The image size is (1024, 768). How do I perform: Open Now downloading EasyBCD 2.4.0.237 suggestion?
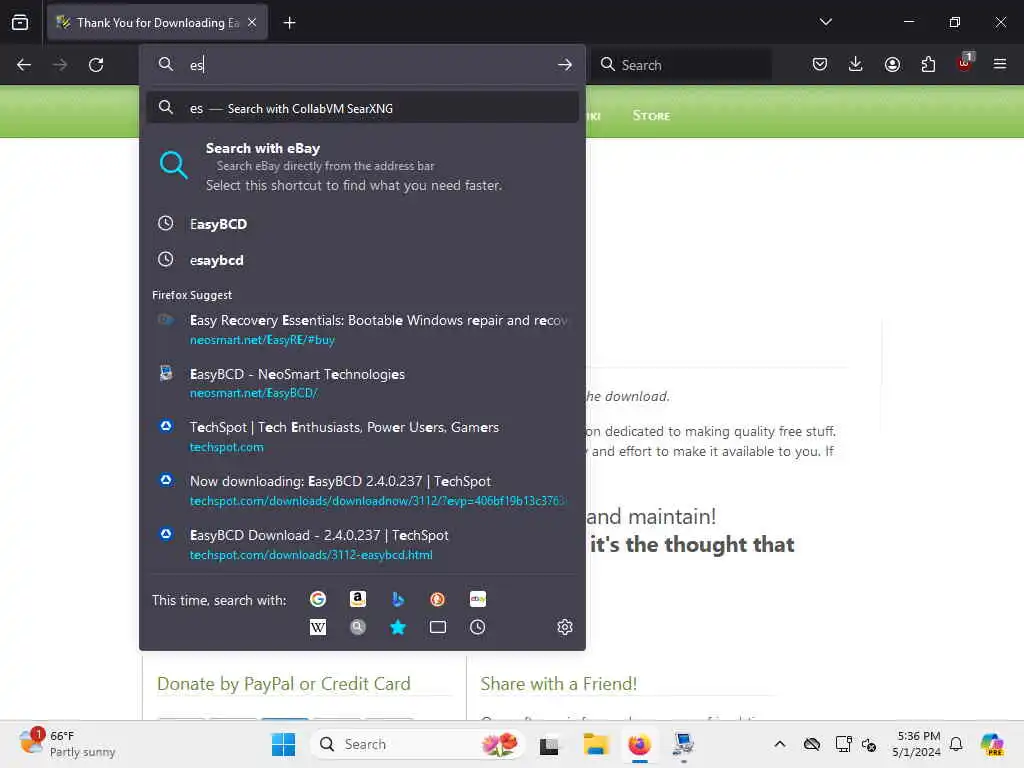(362, 490)
